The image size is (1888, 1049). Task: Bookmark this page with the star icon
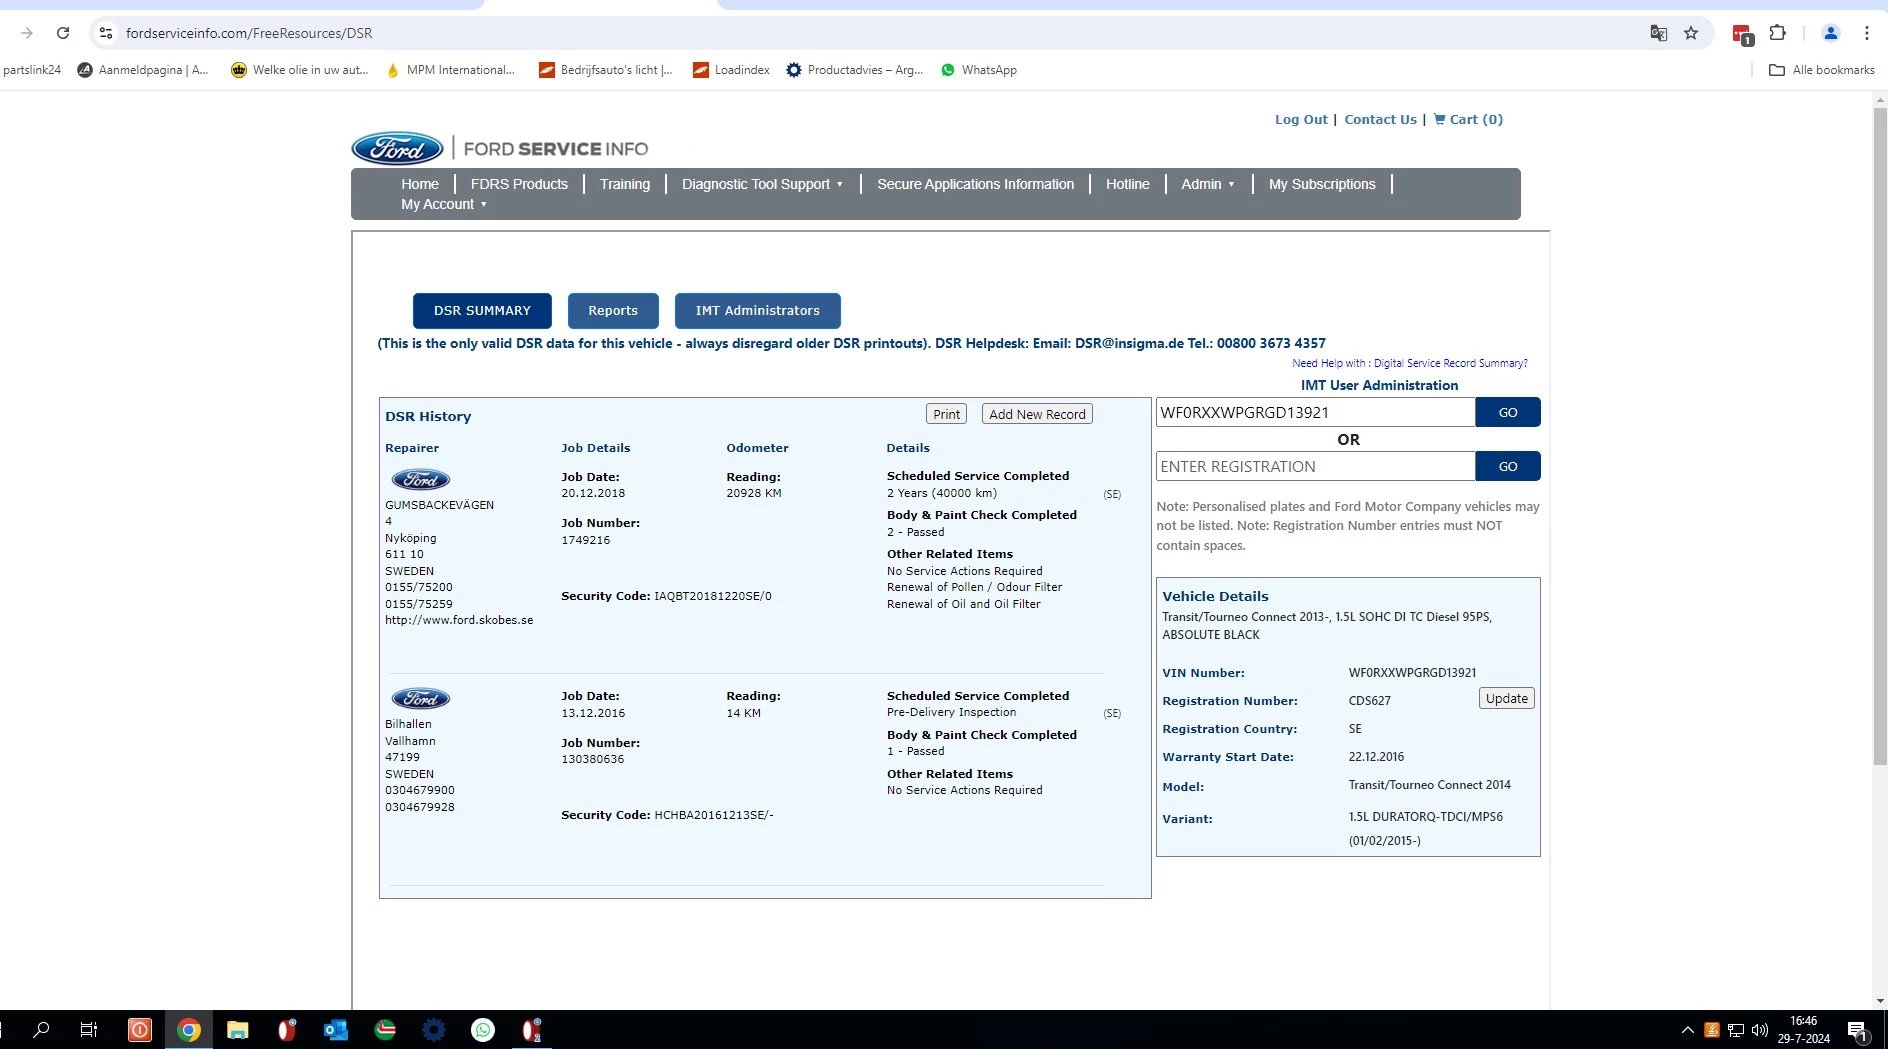1691,33
